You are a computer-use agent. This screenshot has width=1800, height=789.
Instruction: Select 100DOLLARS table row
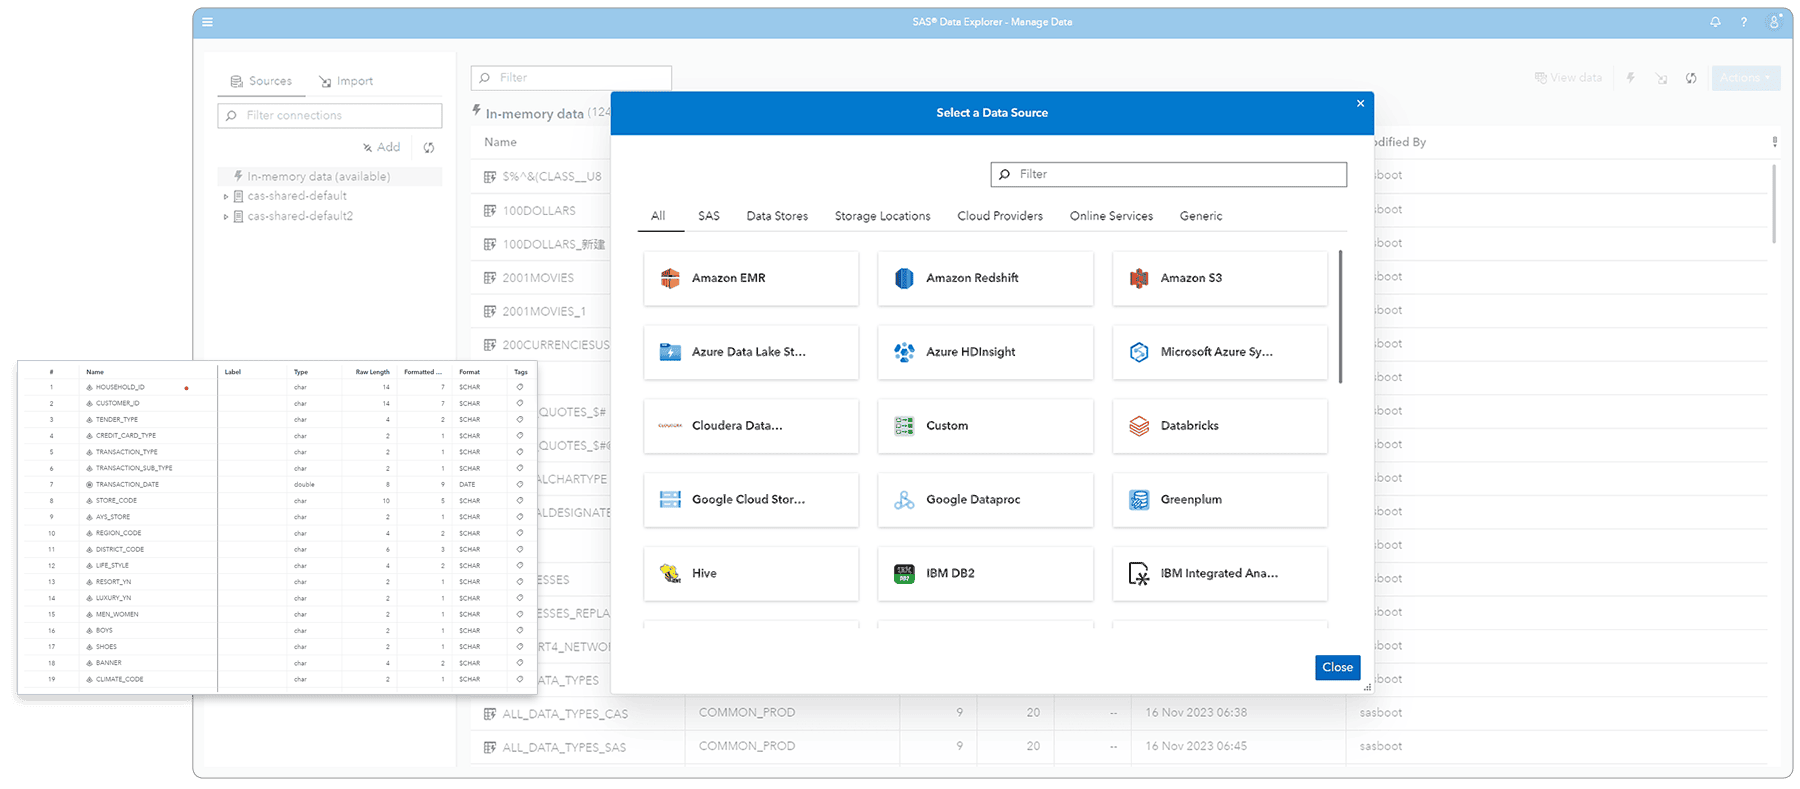point(541,211)
